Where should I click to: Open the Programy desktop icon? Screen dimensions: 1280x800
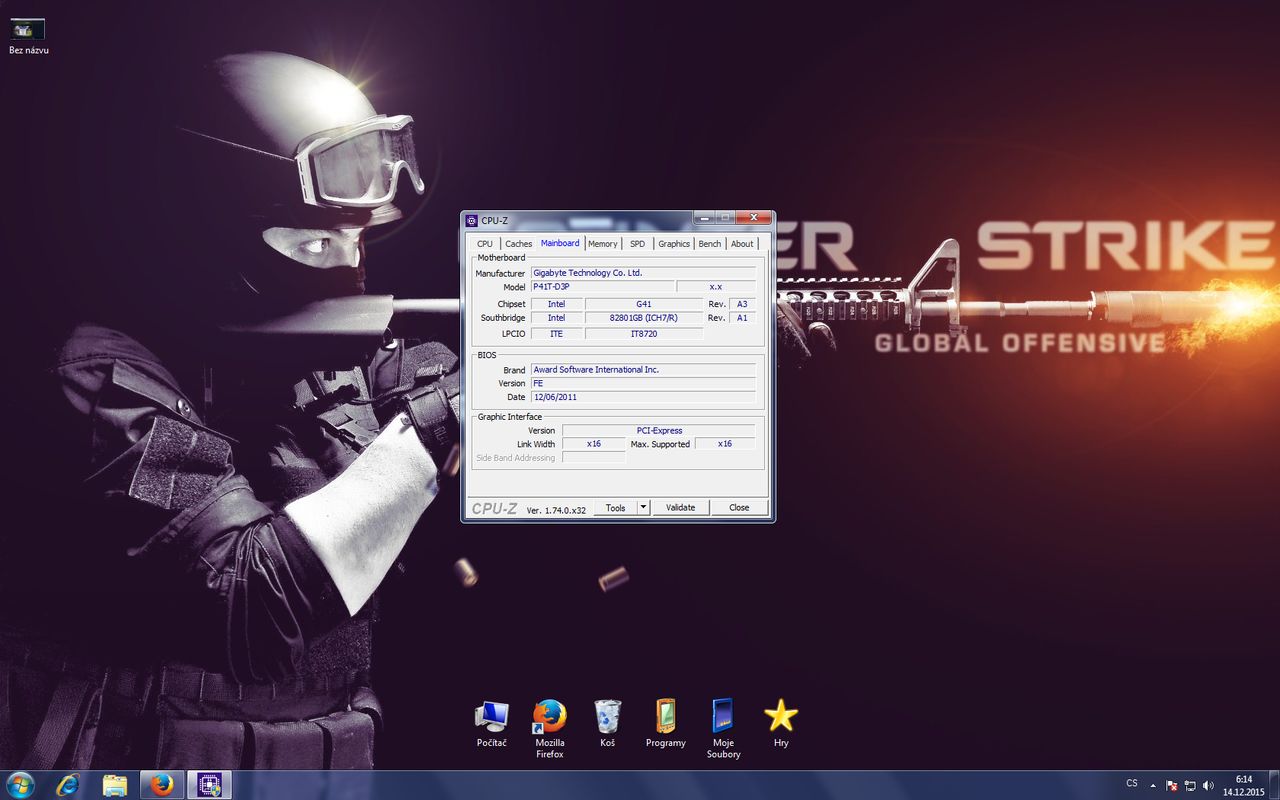665,723
